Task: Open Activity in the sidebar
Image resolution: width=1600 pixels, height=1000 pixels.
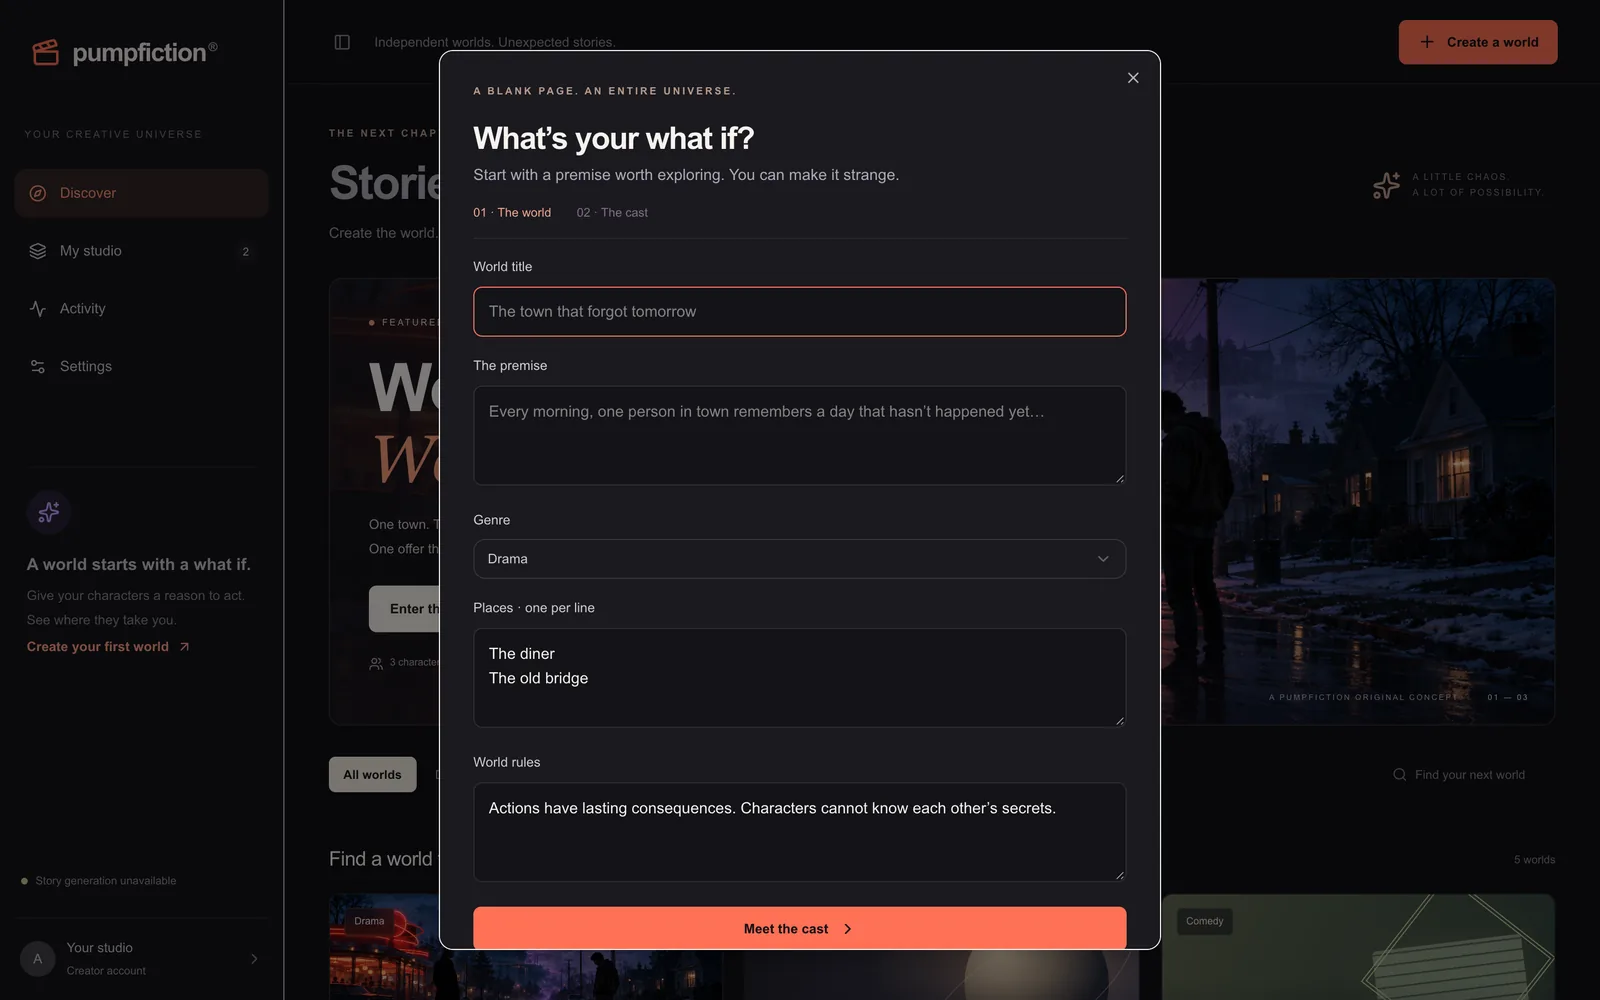Action: (141, 309)
